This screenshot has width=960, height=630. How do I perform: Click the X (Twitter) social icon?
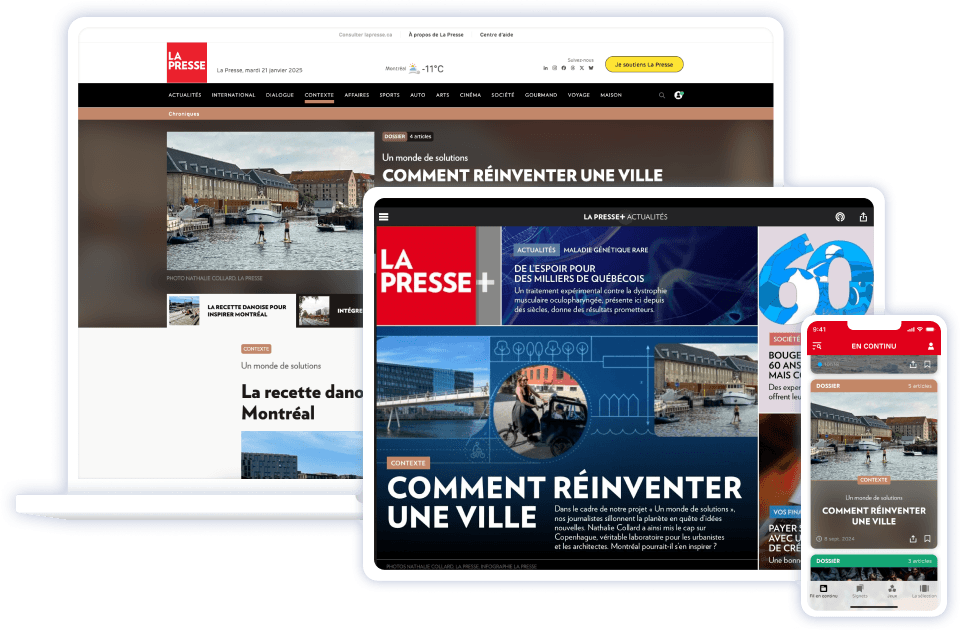tap(582, 67)
